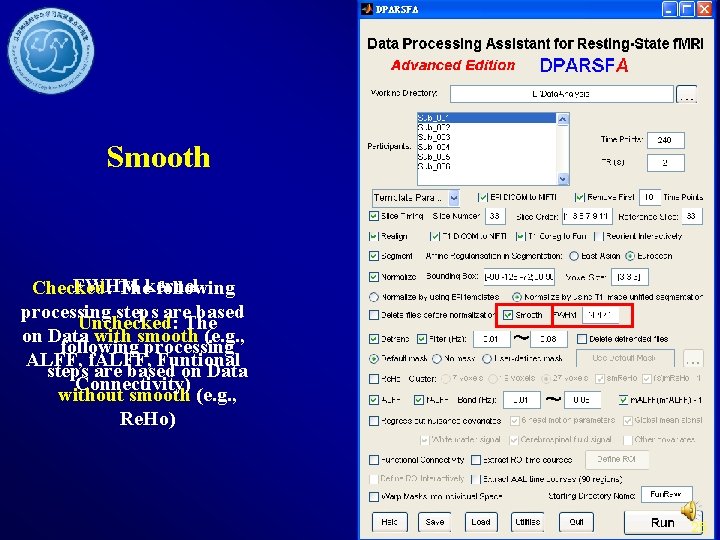
Task: Open the Template Parameters dropdown
Action: pos(416,198)
